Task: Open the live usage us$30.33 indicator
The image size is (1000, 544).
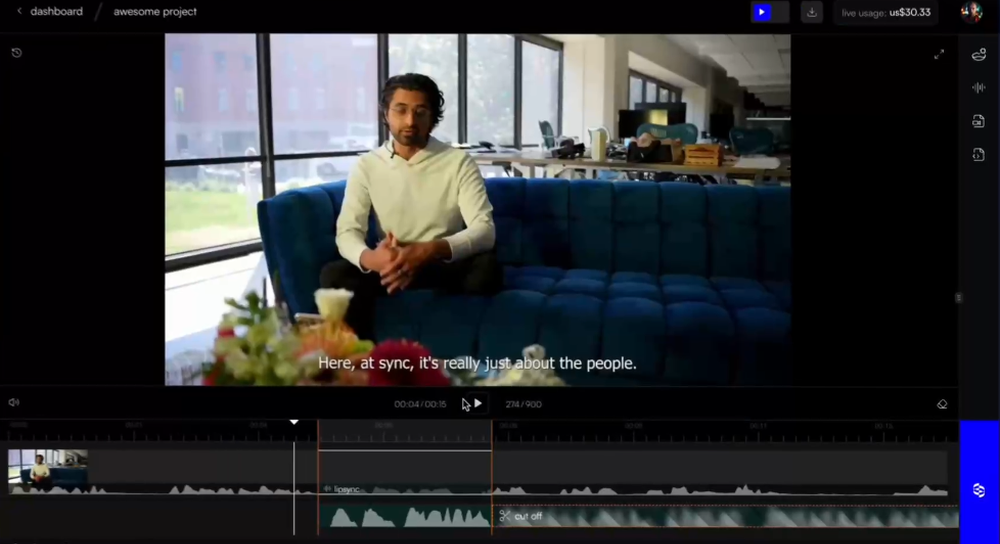Action: coord(886,12)
